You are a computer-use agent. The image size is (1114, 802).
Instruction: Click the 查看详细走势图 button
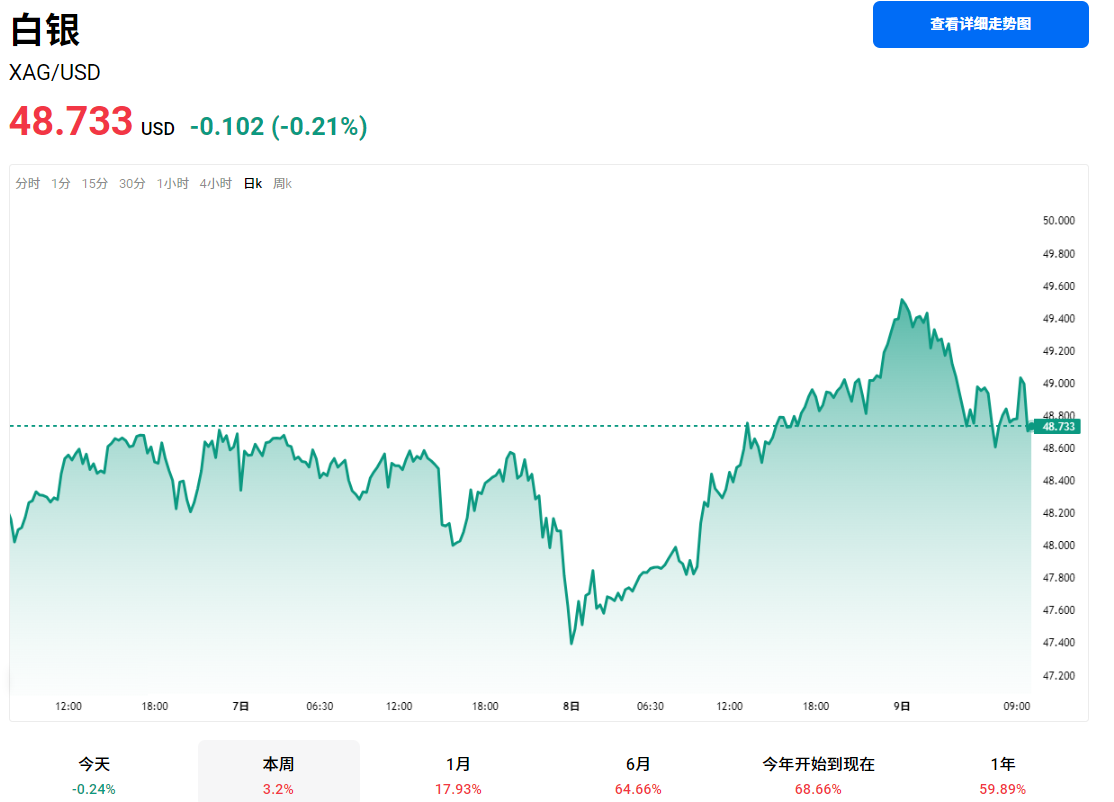980,24
